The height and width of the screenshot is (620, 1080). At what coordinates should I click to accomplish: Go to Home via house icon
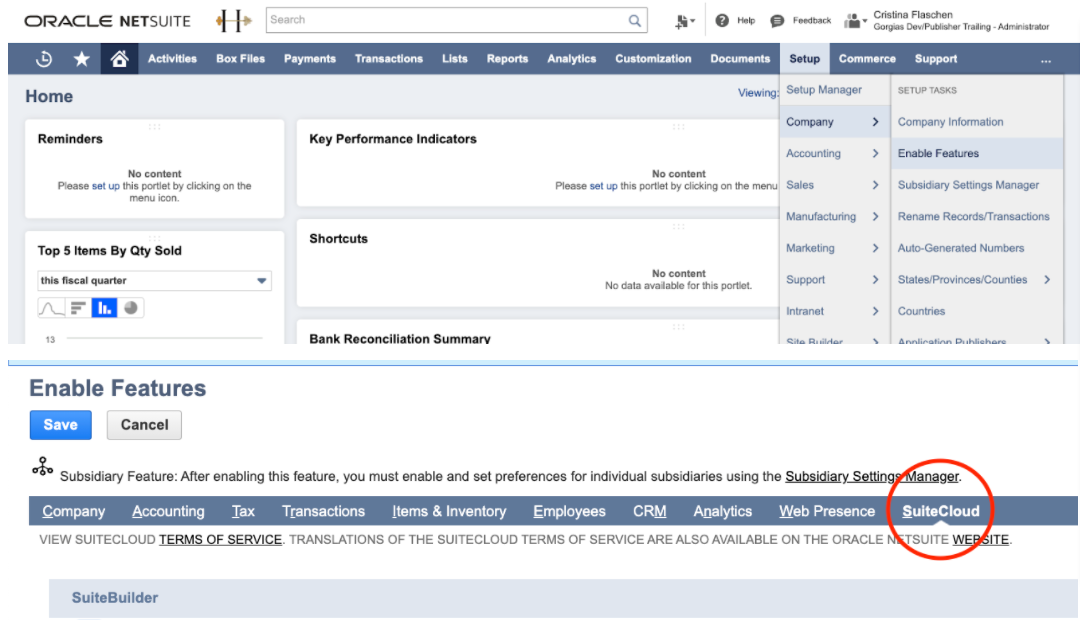pyautogui.click(x=119, y=59)
